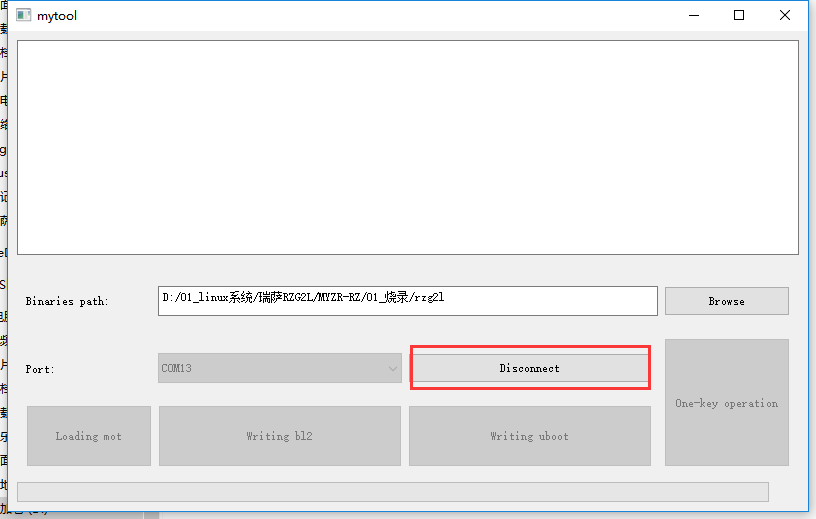Minimize the mytool window
Viewport: 816px width, 519px height.
click(x=694, y=15)
